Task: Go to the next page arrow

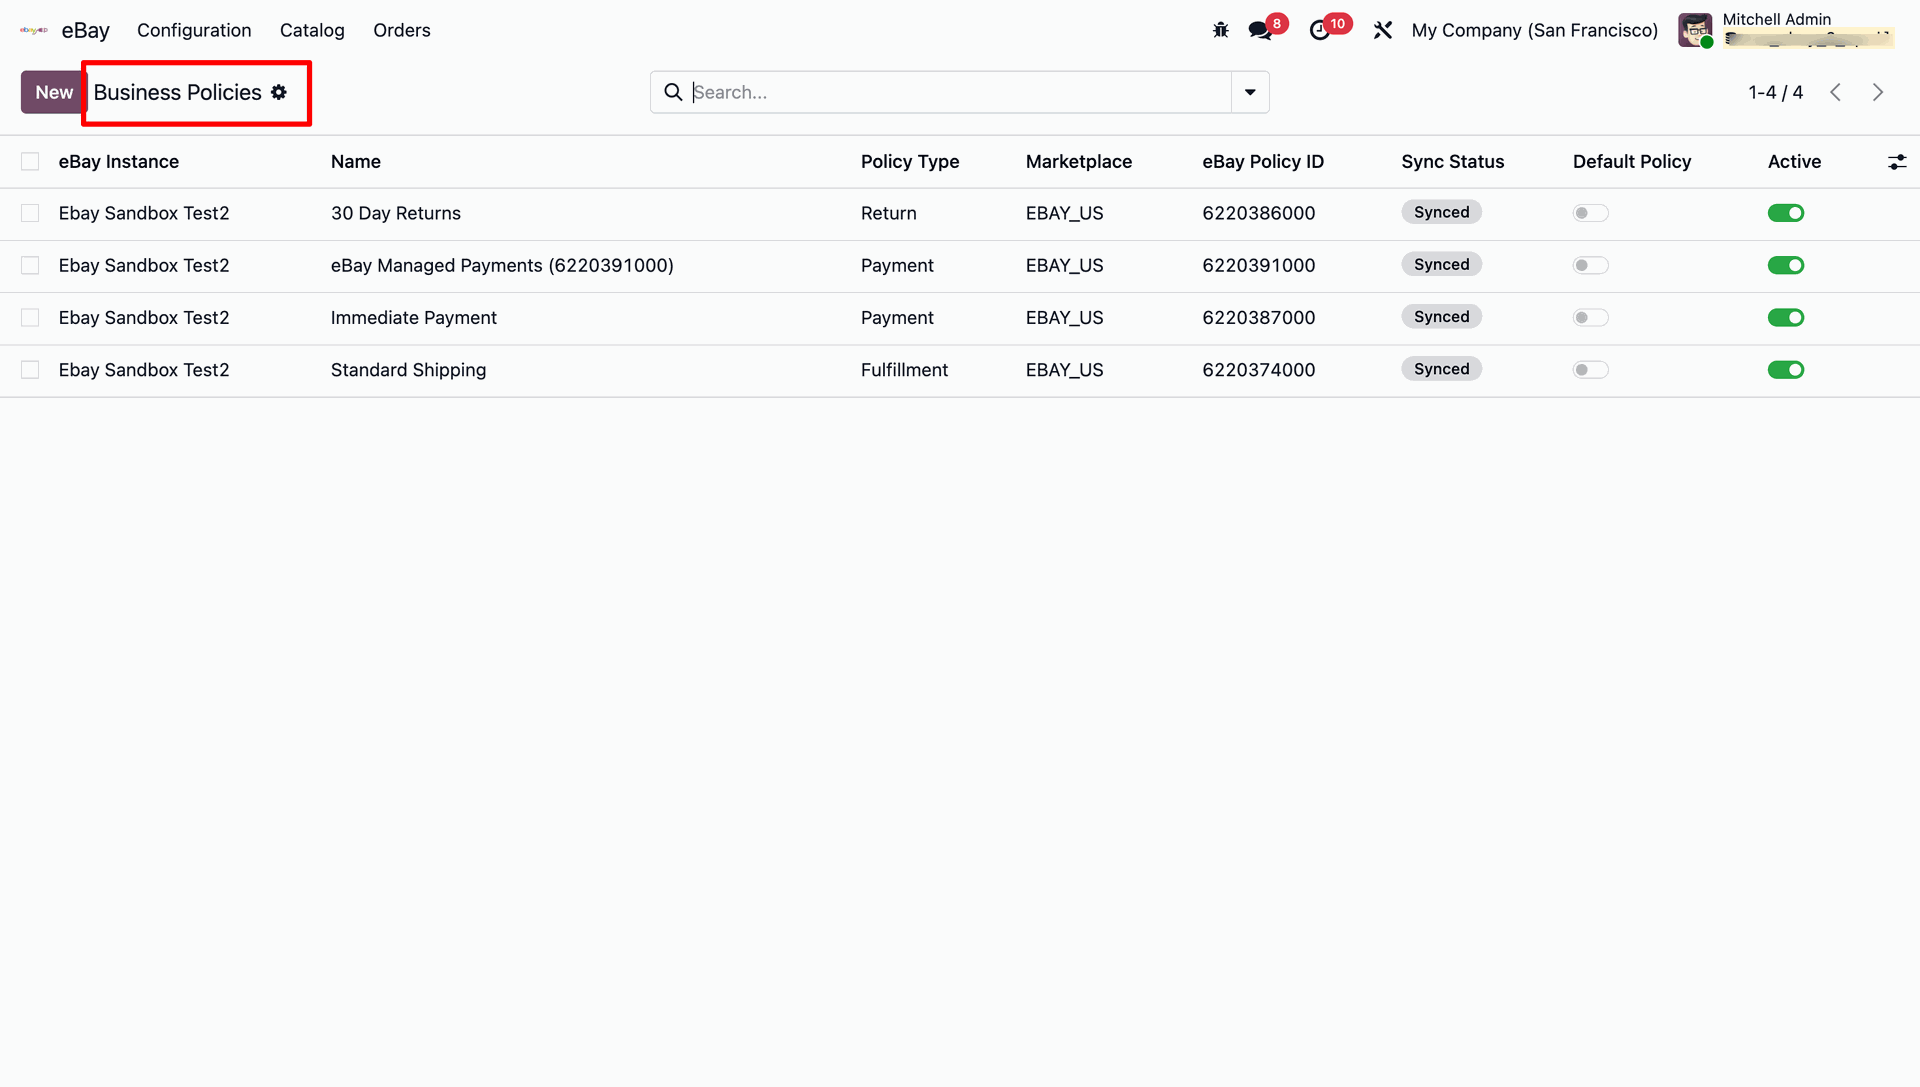Action: [1878, 92]
